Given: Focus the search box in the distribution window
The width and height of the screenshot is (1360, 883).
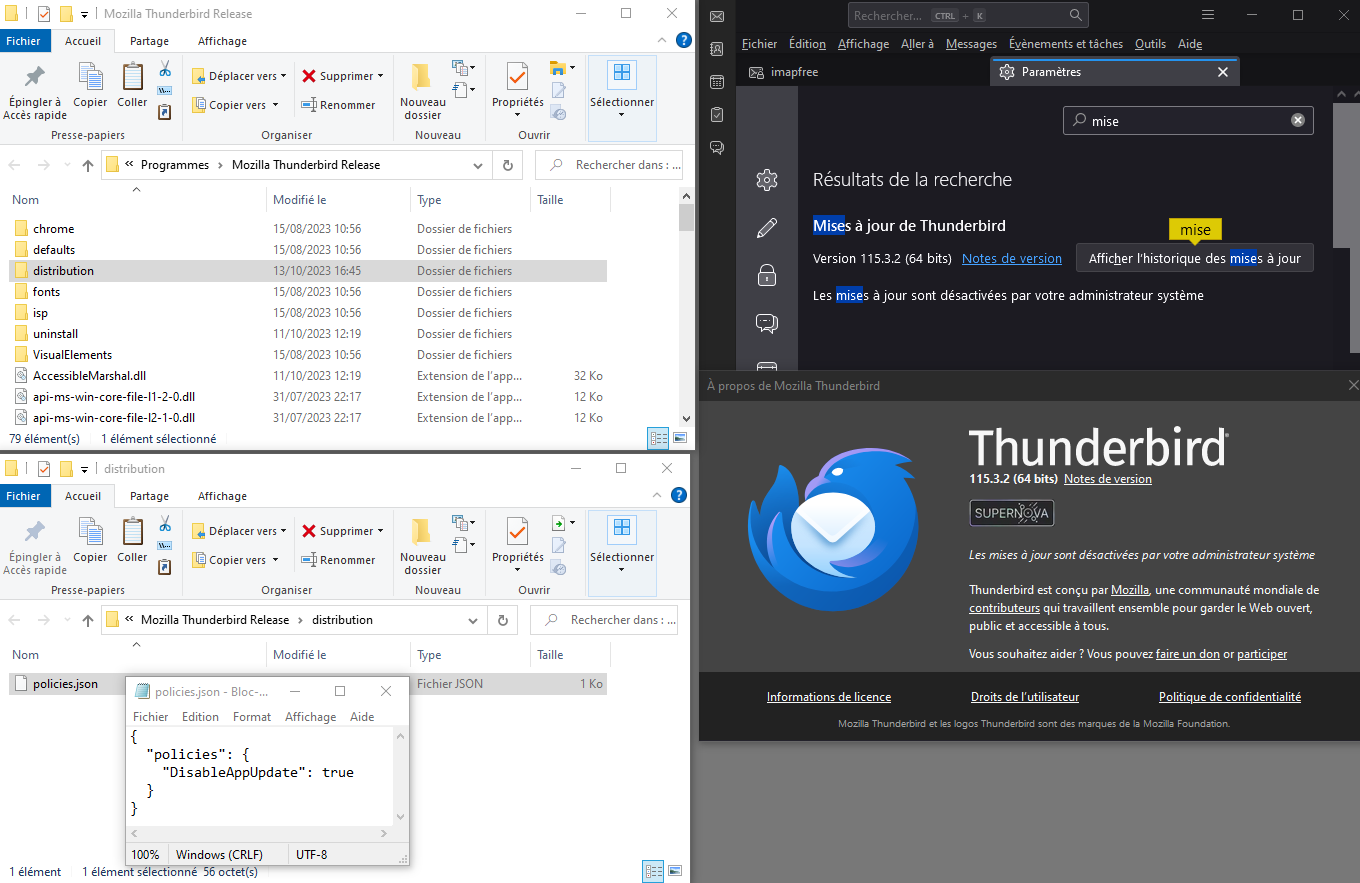Looking at the screenshot, I should 604,620.
